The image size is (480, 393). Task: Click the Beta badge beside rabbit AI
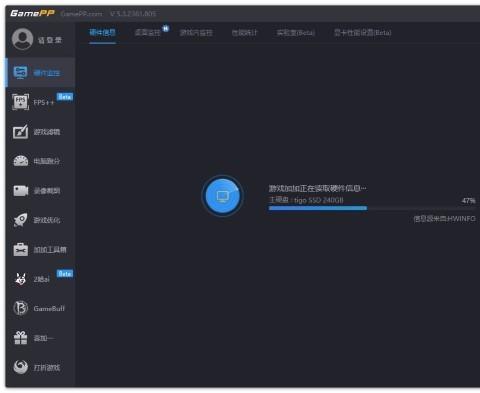65,274
